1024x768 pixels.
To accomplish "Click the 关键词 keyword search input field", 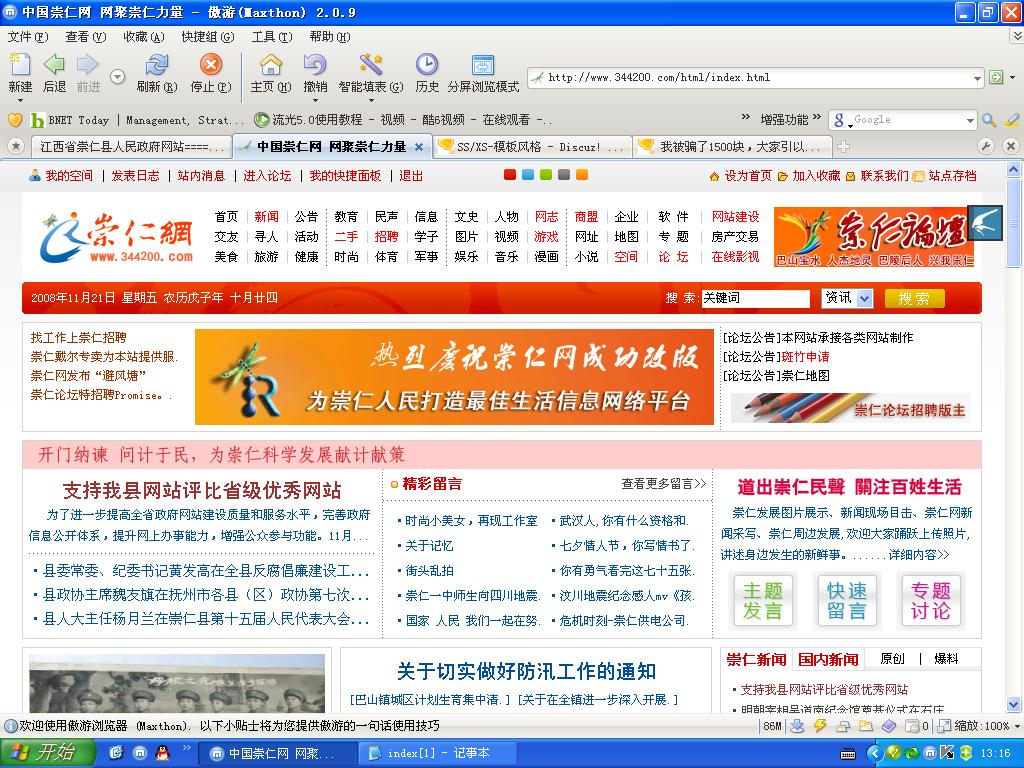I will coord(755,298).
